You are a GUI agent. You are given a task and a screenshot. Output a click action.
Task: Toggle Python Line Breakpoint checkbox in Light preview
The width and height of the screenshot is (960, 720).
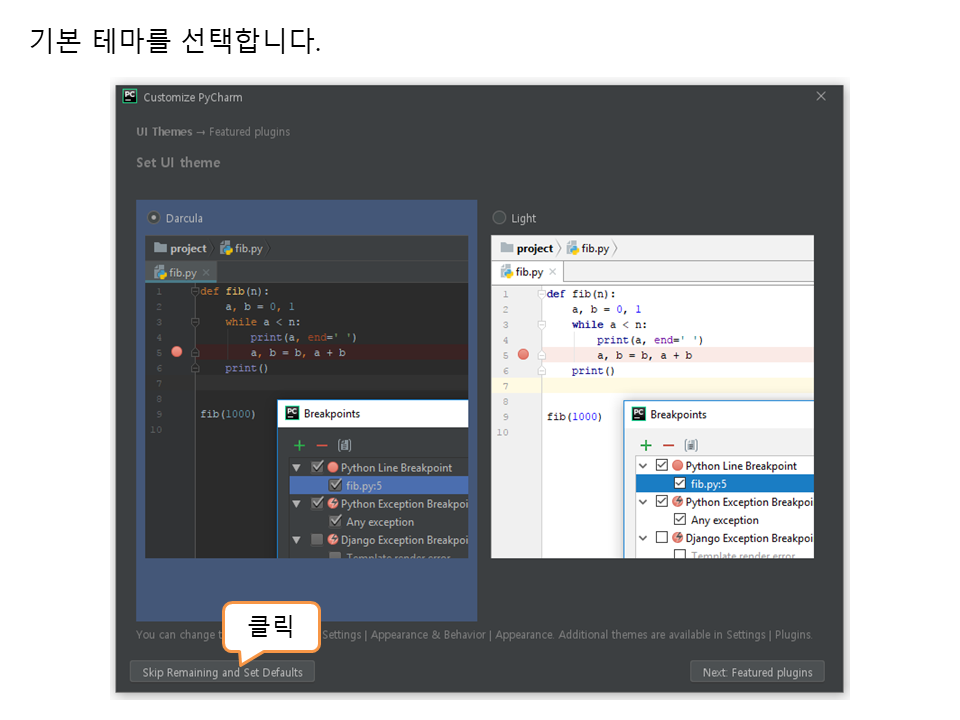pyautogui.click(x=661, y=466)
